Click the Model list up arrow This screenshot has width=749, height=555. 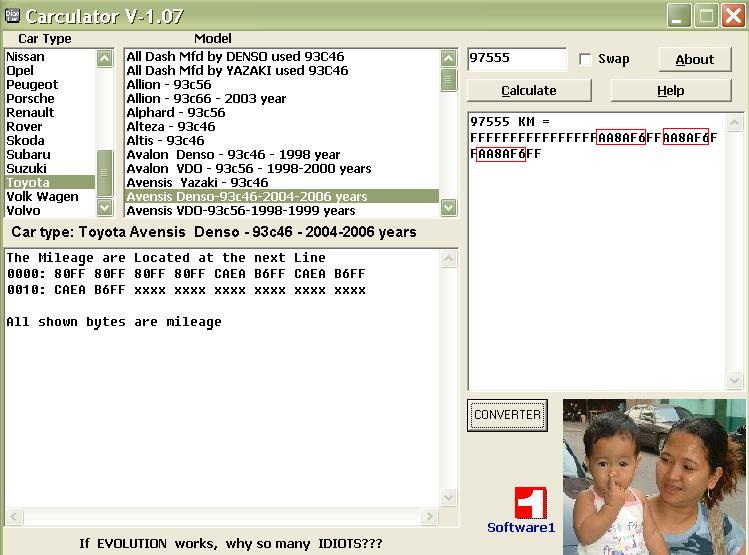[x=448, y=58]
